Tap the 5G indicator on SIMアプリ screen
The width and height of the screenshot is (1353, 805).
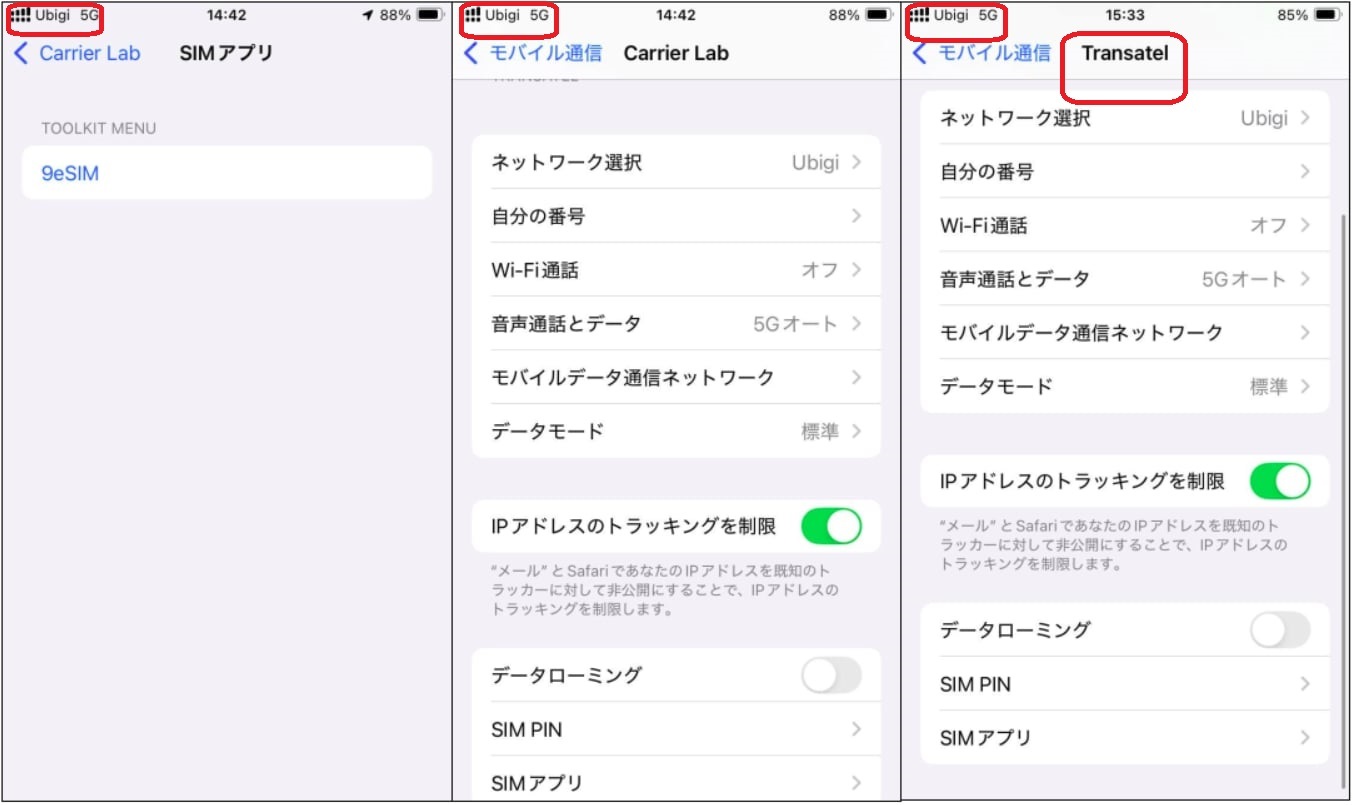[x=89, y=15]
